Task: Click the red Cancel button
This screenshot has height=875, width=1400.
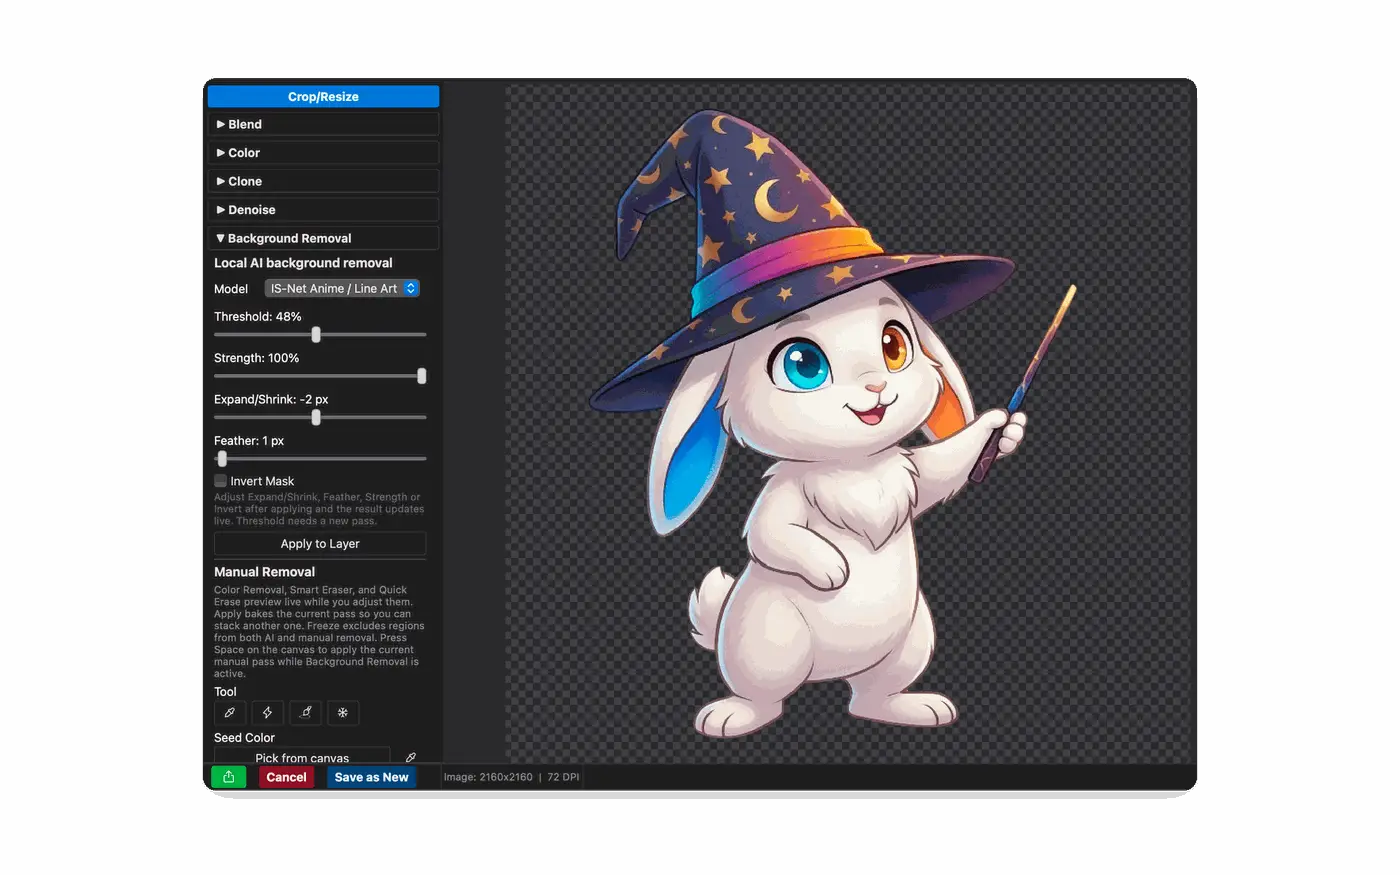Action: [x=286, y=777]
